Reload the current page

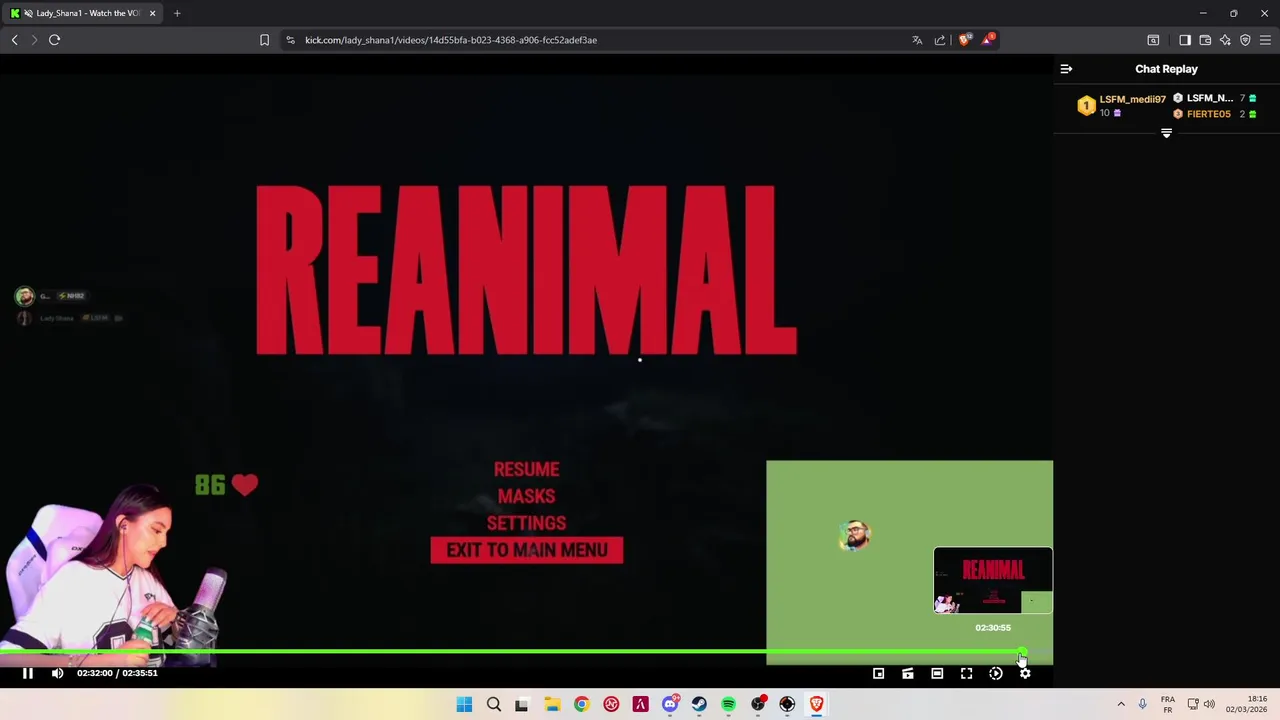pyautogui.click(x=55, y=40)
